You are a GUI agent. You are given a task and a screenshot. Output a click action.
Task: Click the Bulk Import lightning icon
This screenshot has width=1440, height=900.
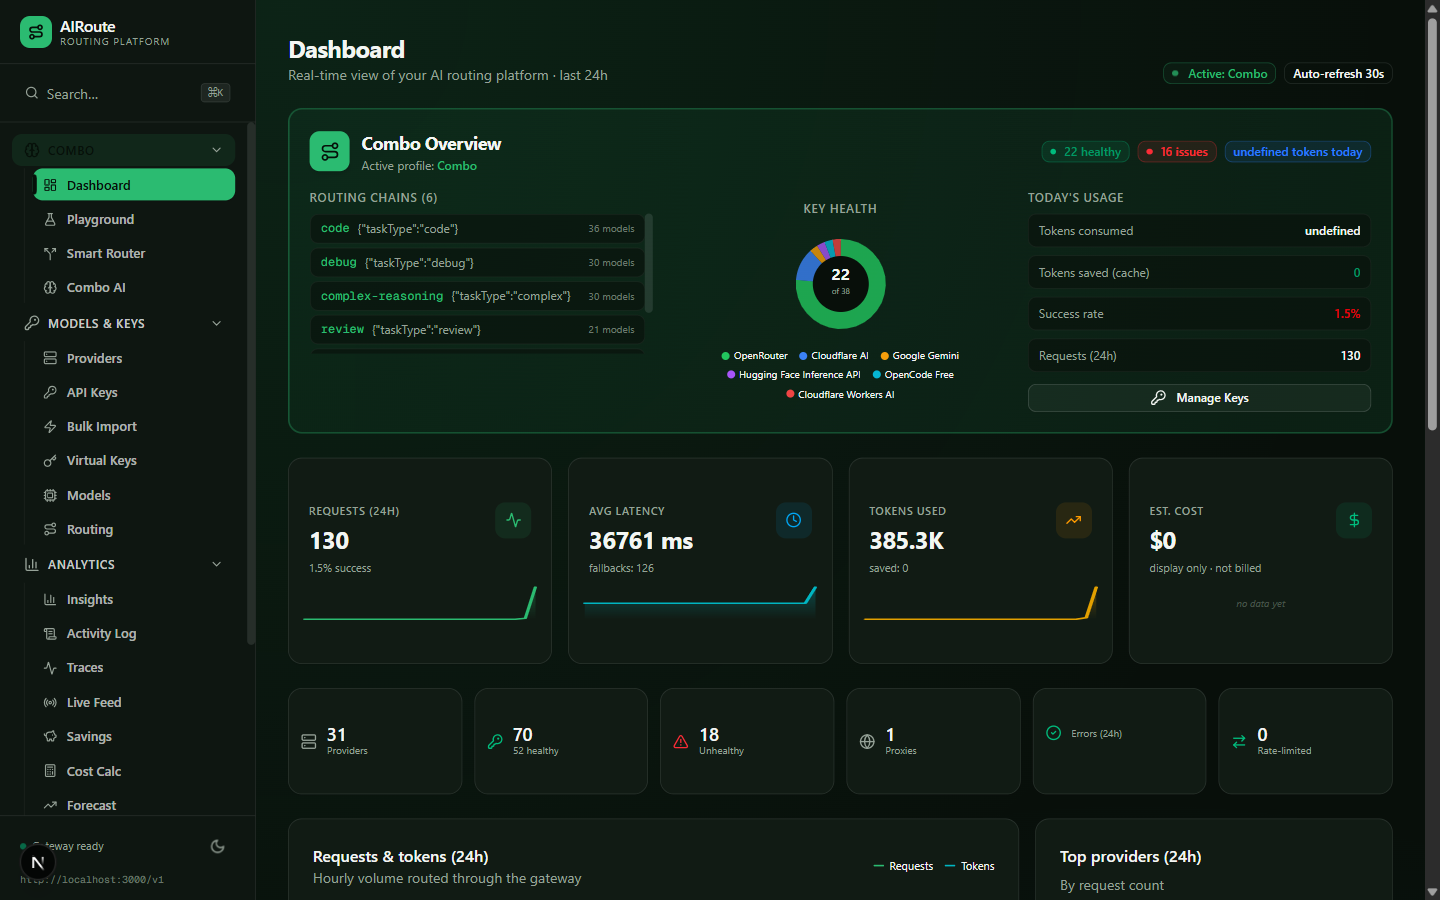click(x=50, y=426)
